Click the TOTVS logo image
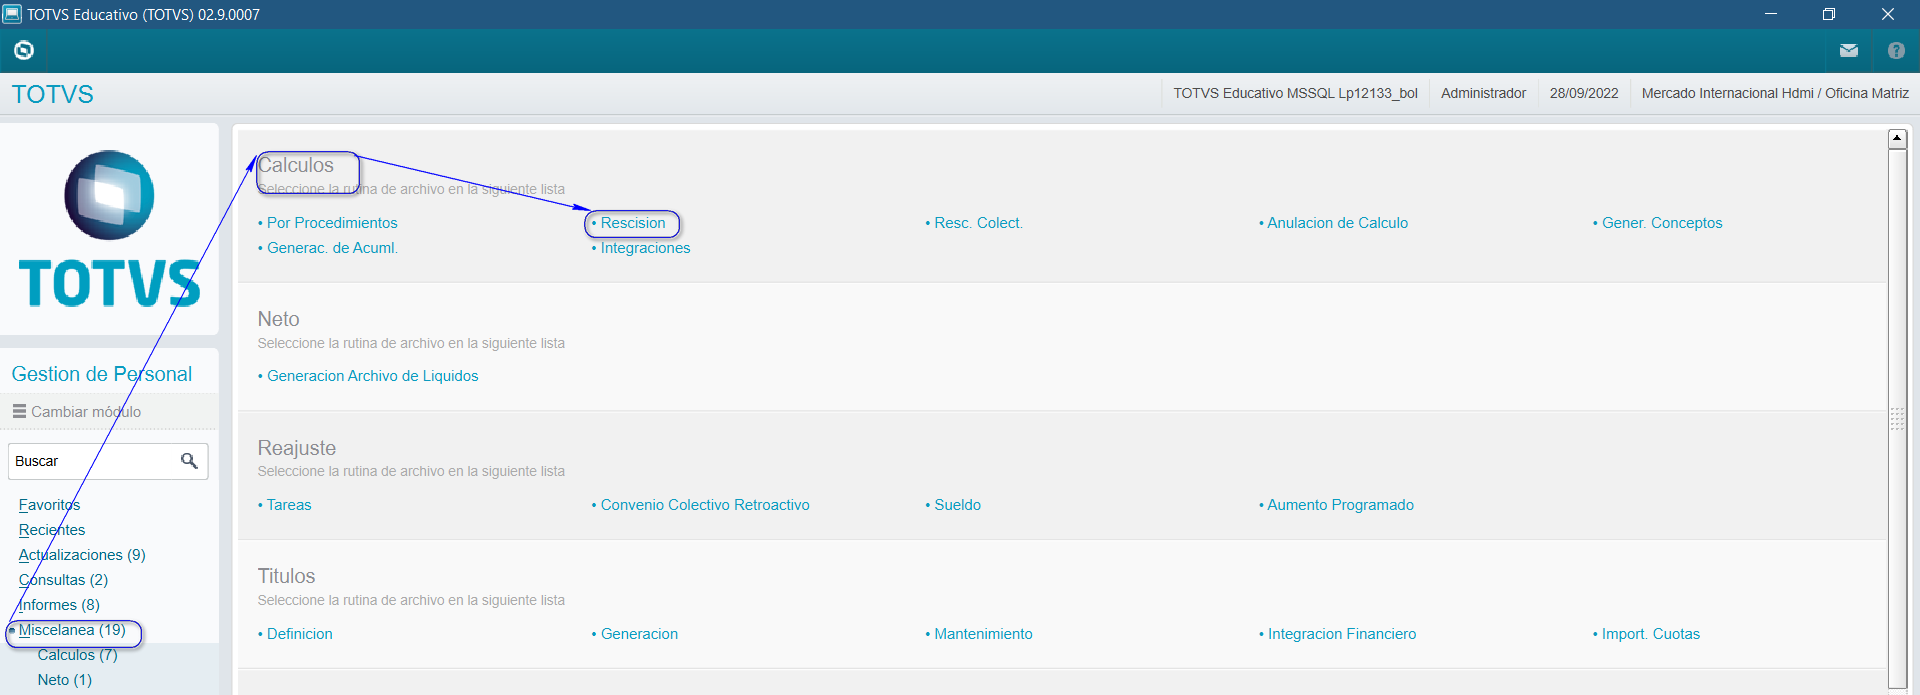The image size is (1920, 695). coord(109,229)
